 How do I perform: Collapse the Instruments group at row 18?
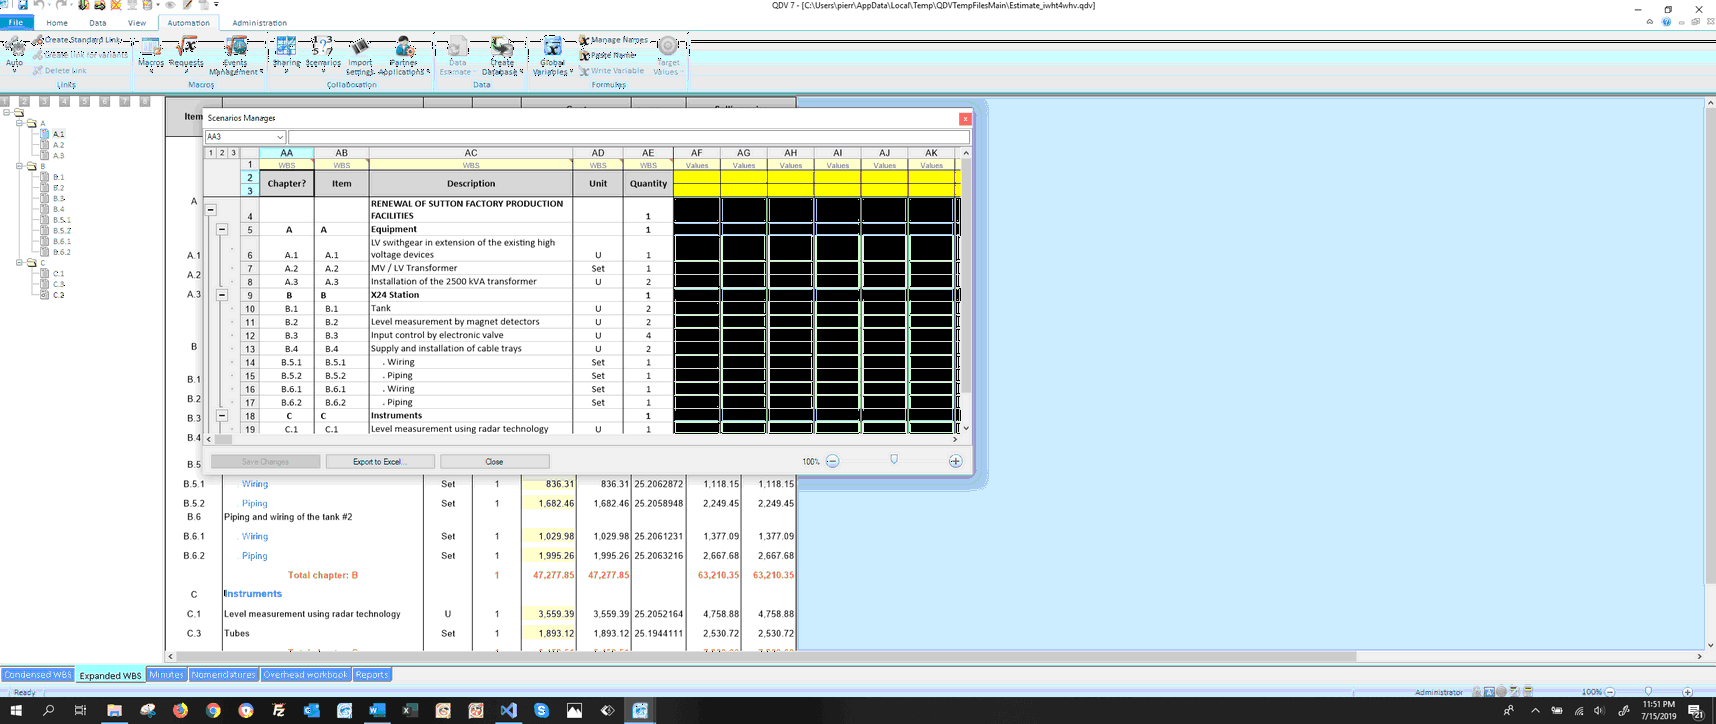point(222,416)
